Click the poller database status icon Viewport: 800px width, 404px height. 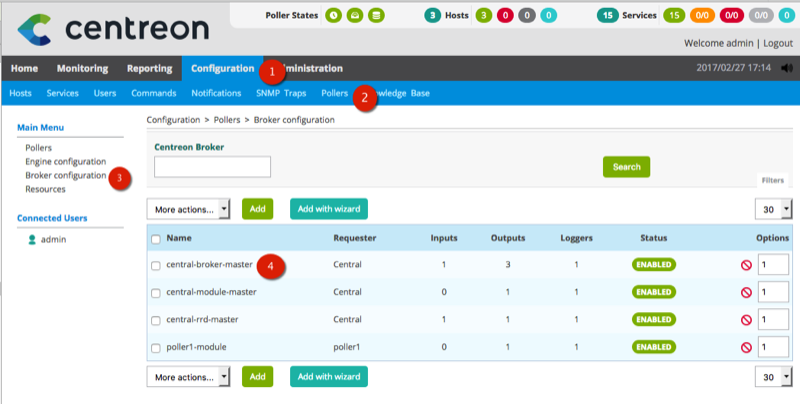(375, 15)
